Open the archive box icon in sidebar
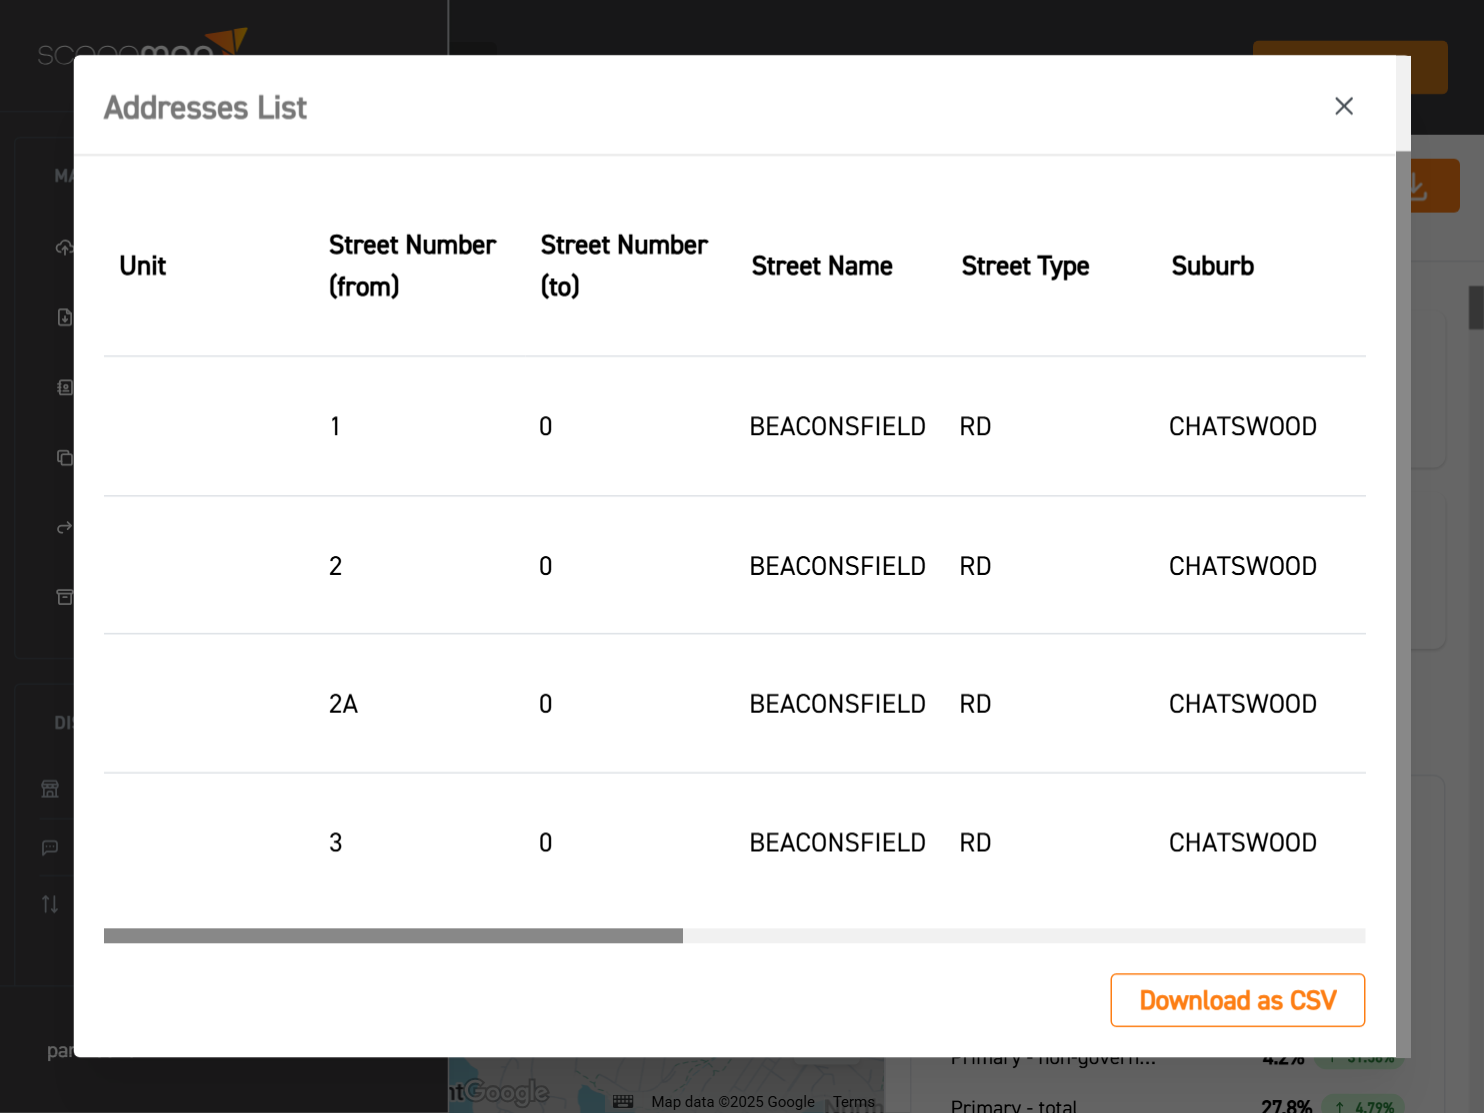Viewport: 1484px width, 1113px height. tap(64, 597)
